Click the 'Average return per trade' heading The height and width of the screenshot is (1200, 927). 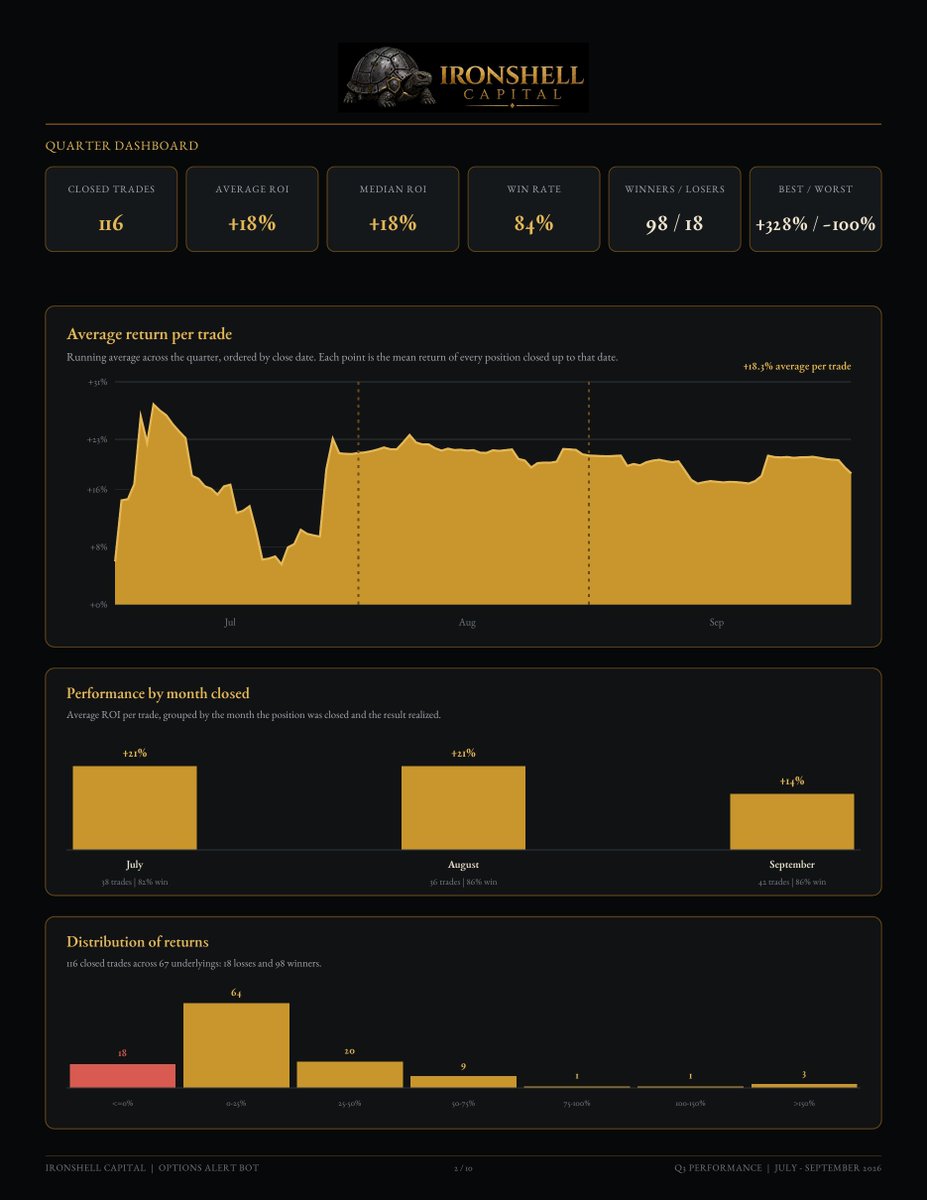click(x=149, y=334)
